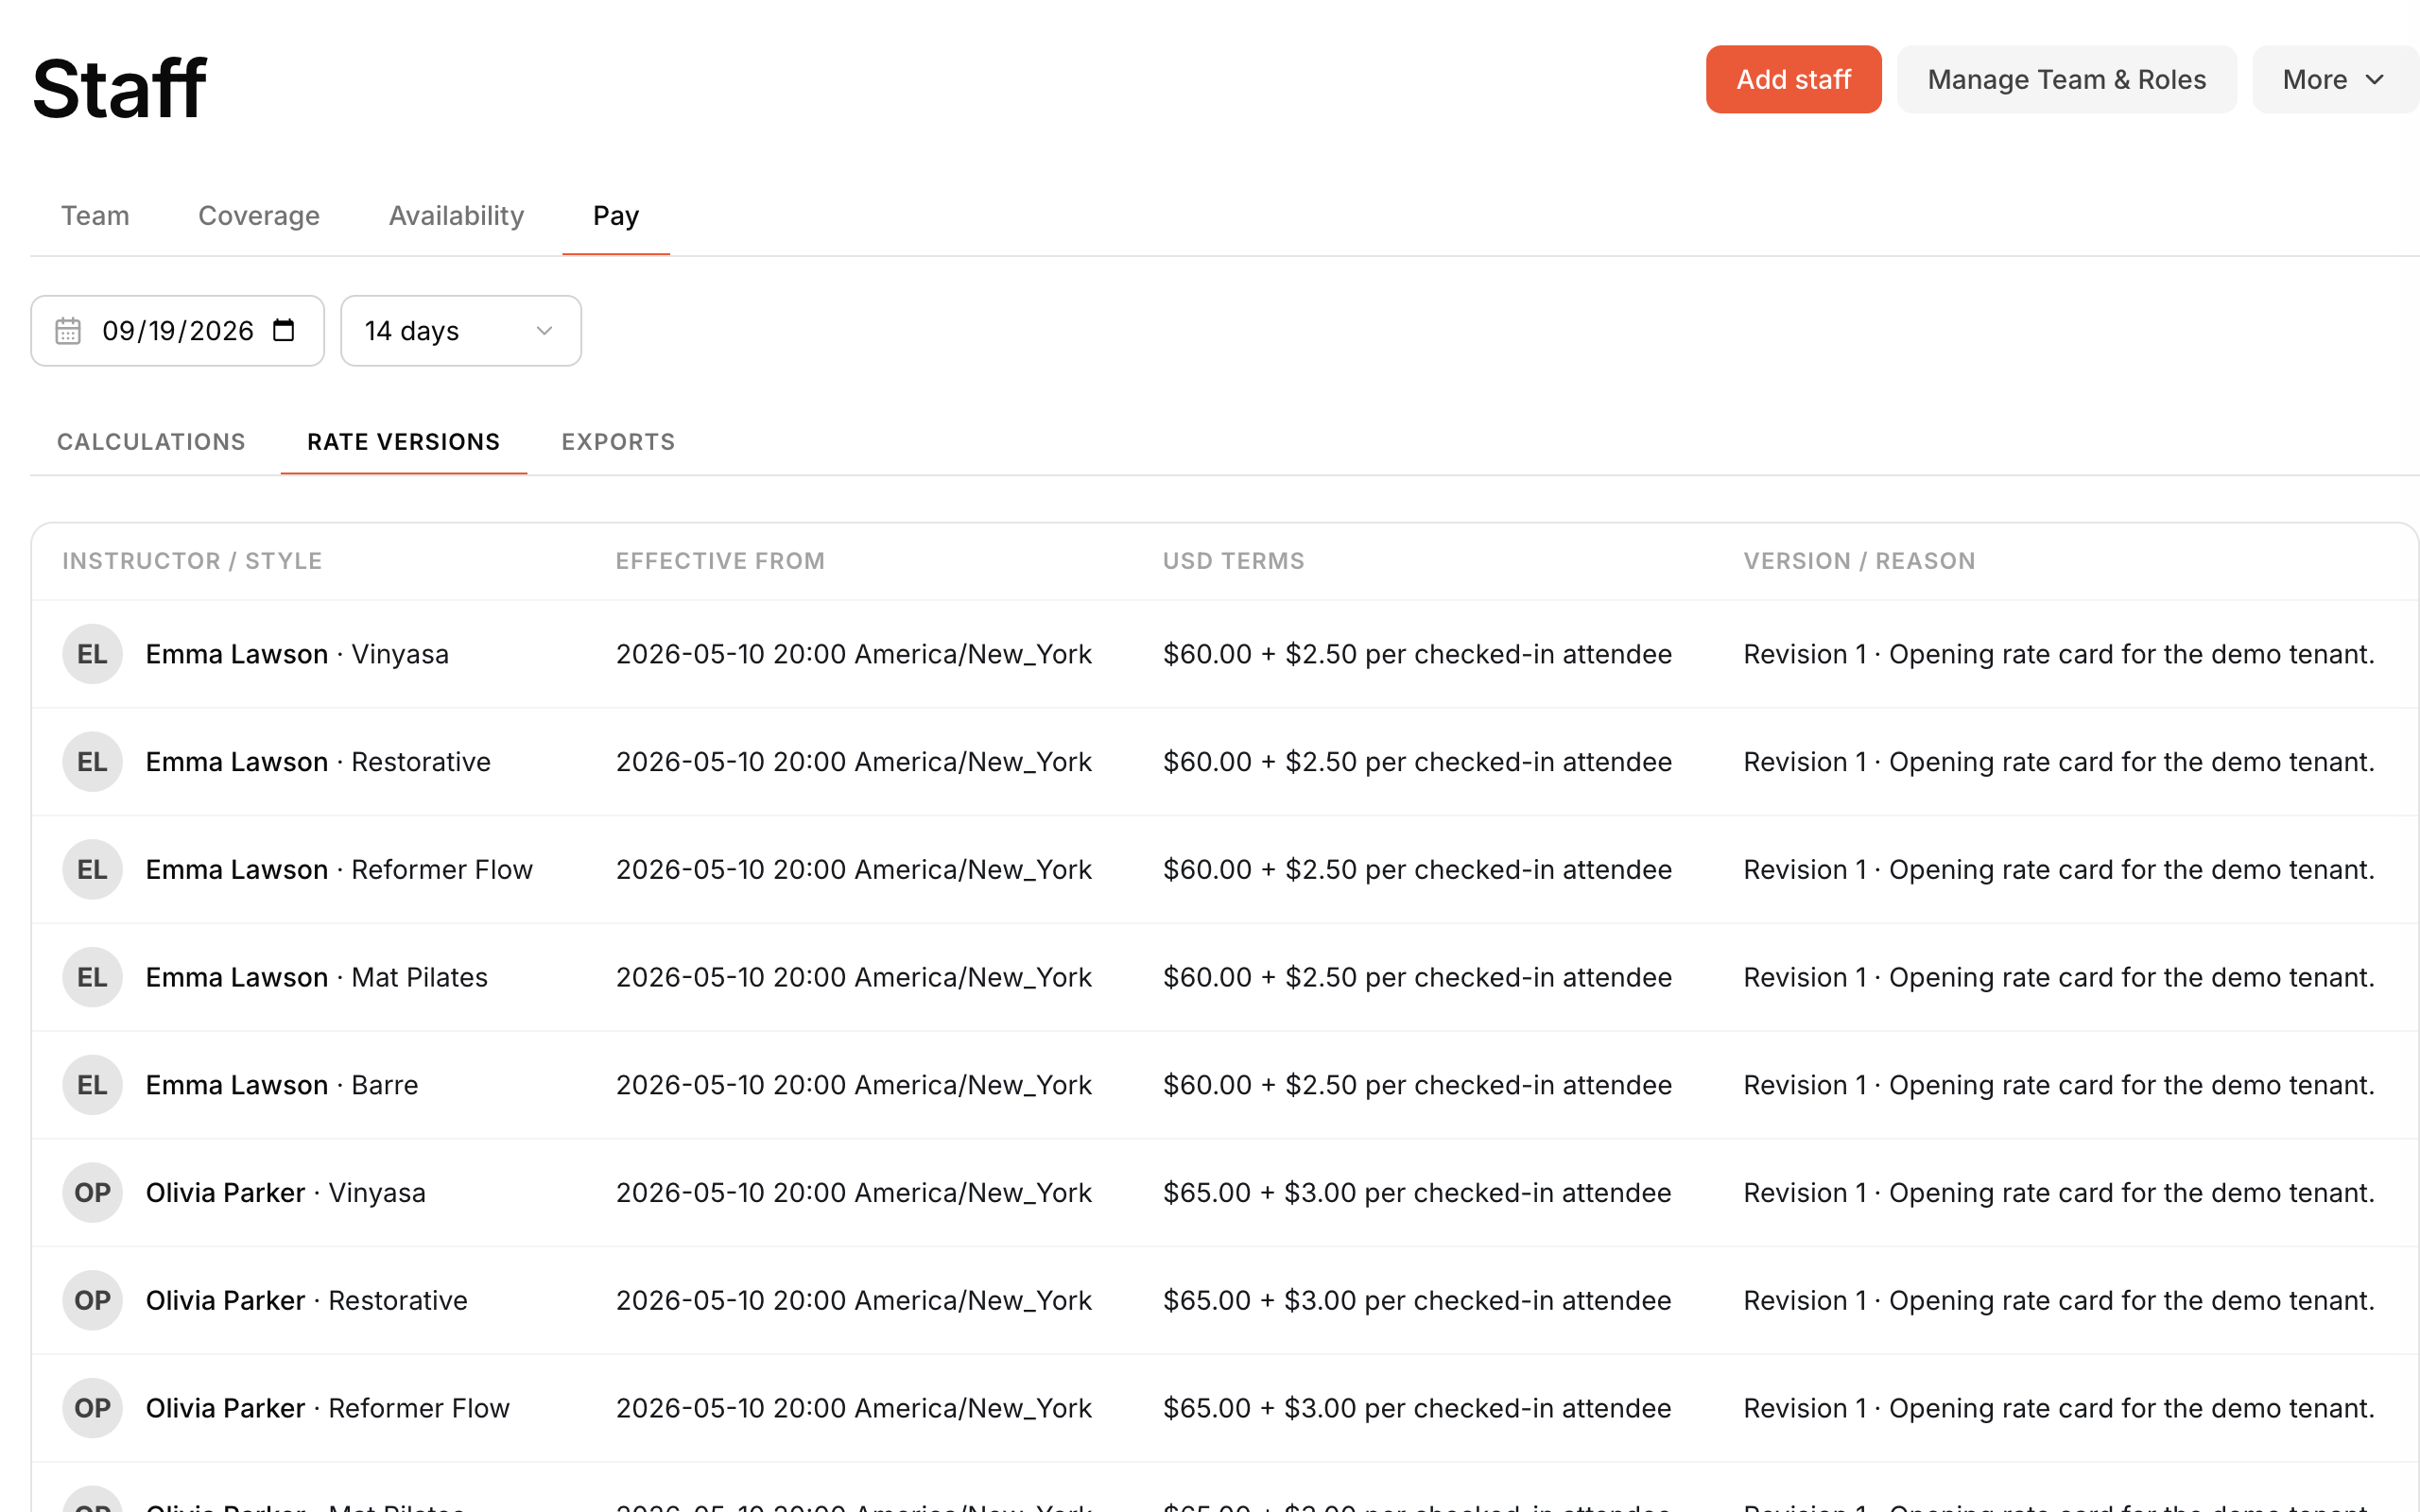Select the Emma Lawson · Vinyasa name text
Viewport: 2420px width, 1512px height.
[x=297, y=654]
